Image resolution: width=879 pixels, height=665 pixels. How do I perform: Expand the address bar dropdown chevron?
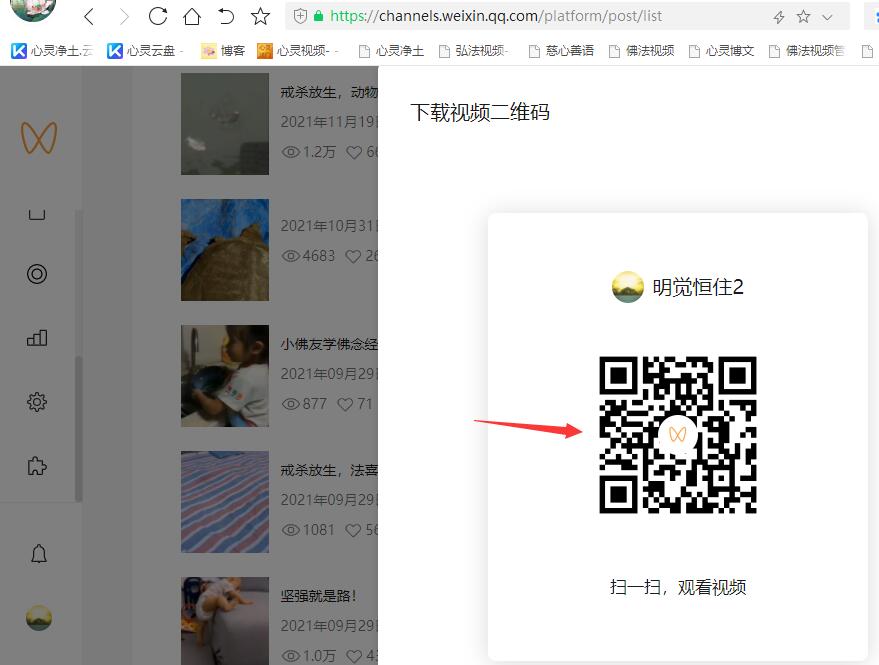(x=827, y=17)
